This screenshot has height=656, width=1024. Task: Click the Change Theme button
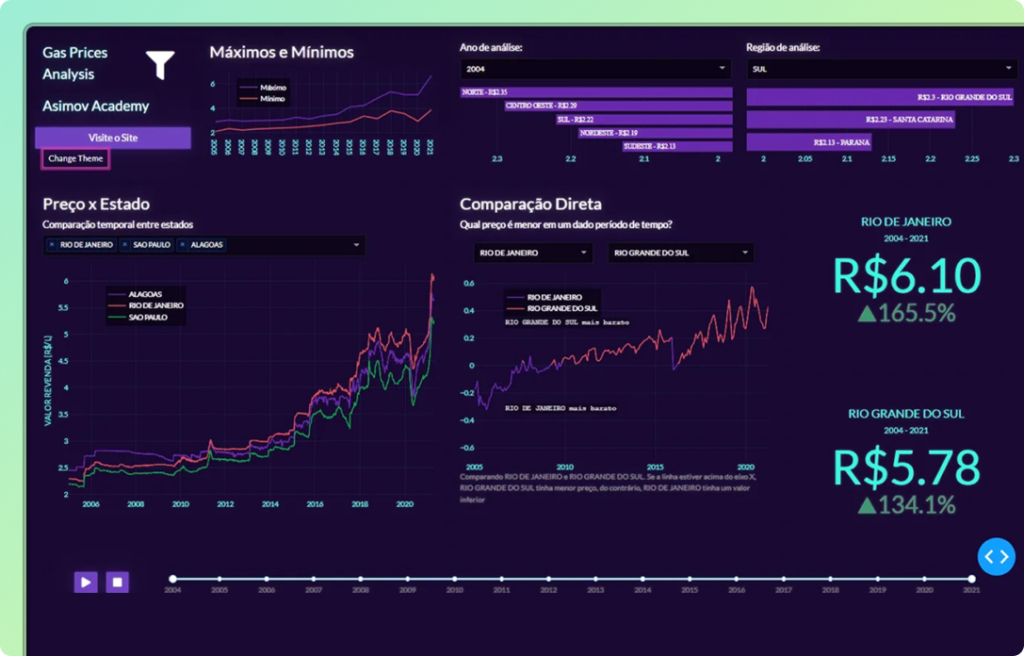74,158
